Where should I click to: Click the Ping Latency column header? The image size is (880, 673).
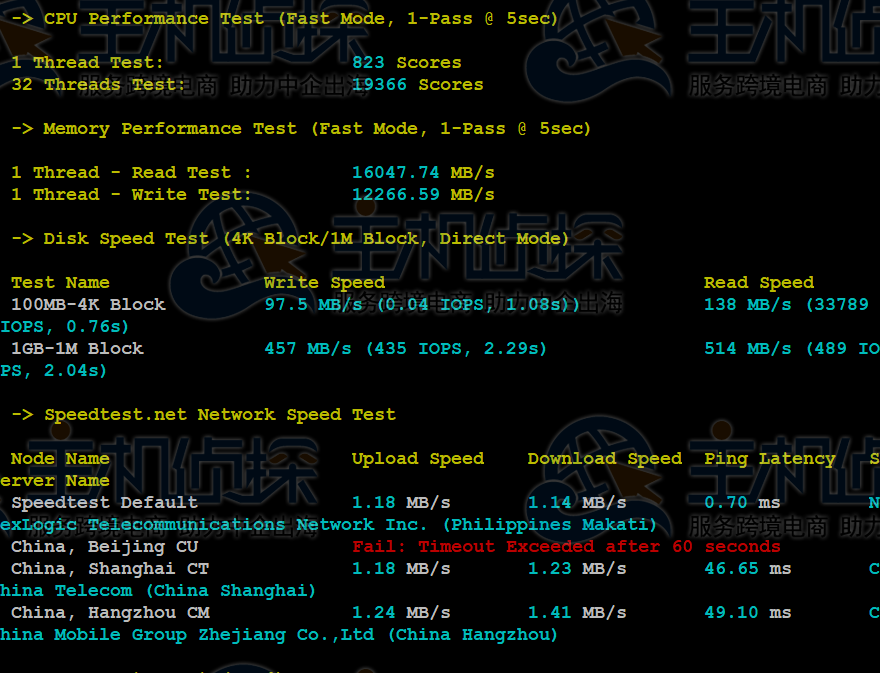769,459
